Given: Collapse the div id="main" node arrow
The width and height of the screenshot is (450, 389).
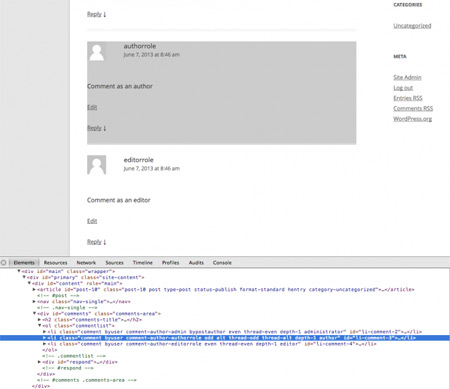Looking at the screenshot, I should click(x=19, y=271).
